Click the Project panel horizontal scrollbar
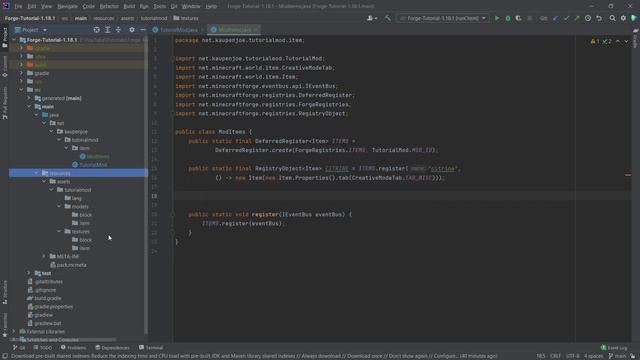640x360 pixels. (63, 339)
